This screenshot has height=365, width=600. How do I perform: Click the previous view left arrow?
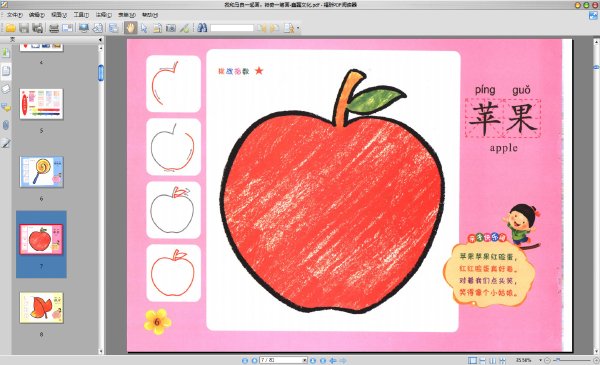[x=333, y=360]
